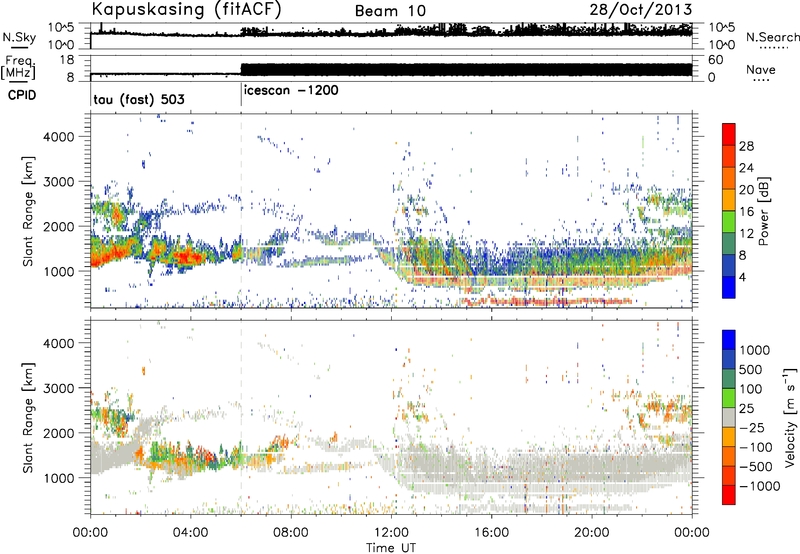The image size is (800, 554).
Task: Click the blue bottom of the power colorbar
Action: (729, 288)
